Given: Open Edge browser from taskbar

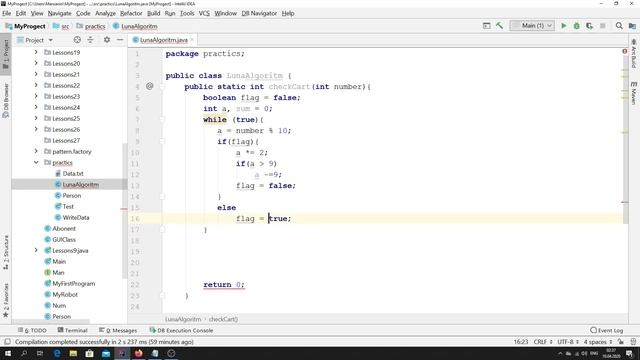Looking at the screenshot, I should pyautogui.click(x=57, y=353).
